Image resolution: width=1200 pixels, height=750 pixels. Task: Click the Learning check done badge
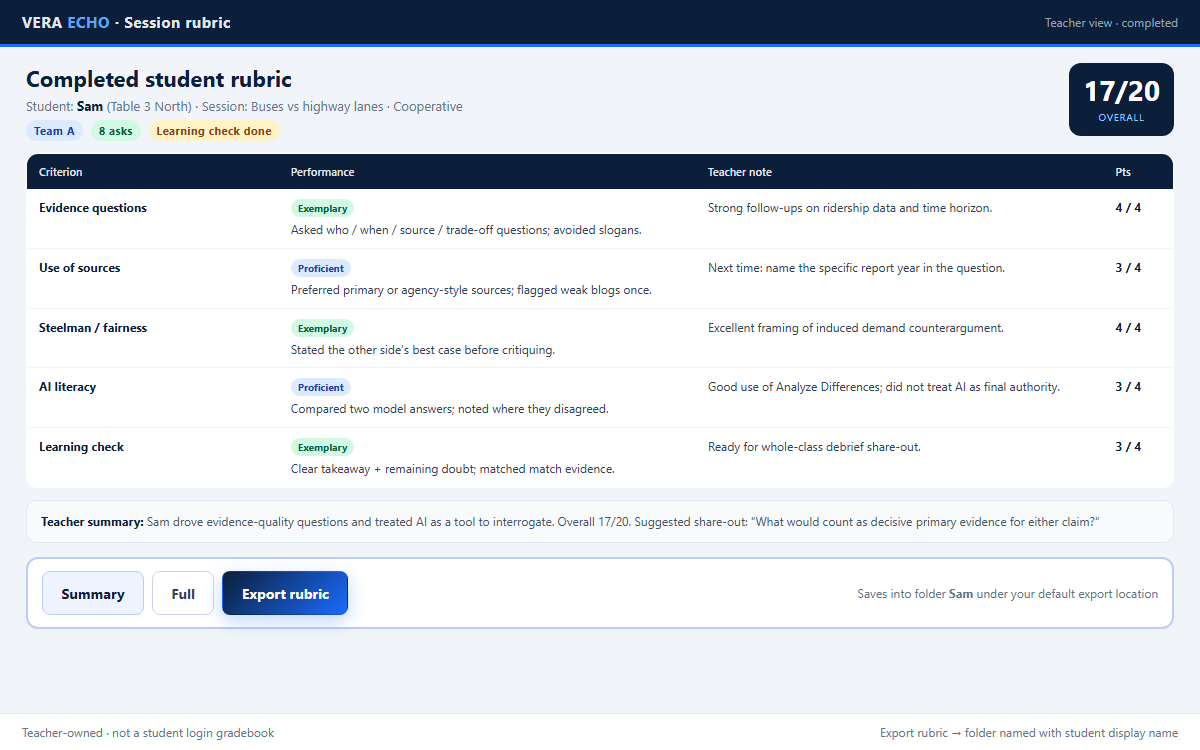(214, 131)
